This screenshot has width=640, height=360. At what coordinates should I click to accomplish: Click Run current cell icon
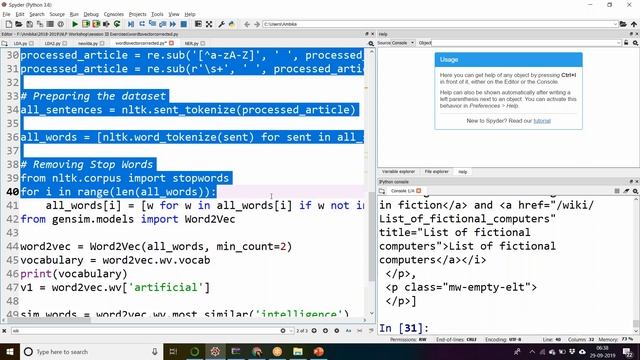(x=86, y=24)
